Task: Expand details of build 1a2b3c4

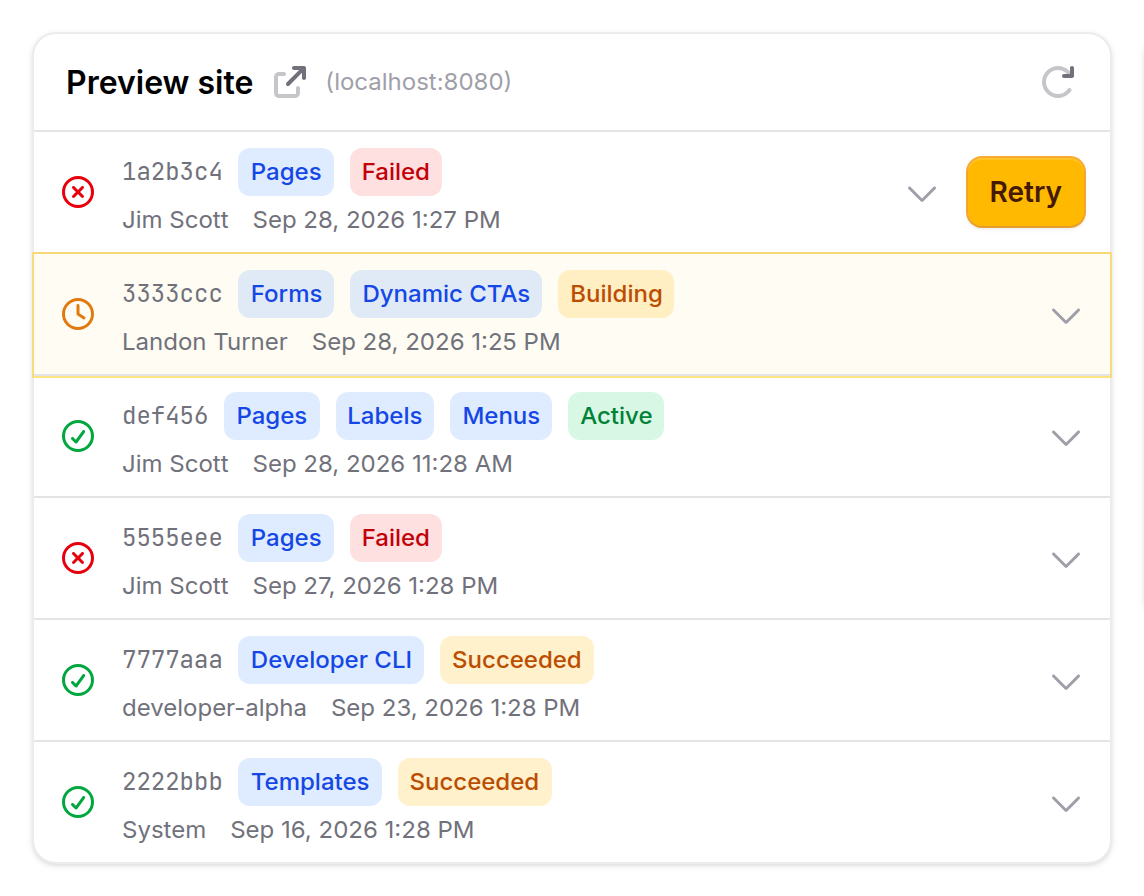Action: [921, 194]
